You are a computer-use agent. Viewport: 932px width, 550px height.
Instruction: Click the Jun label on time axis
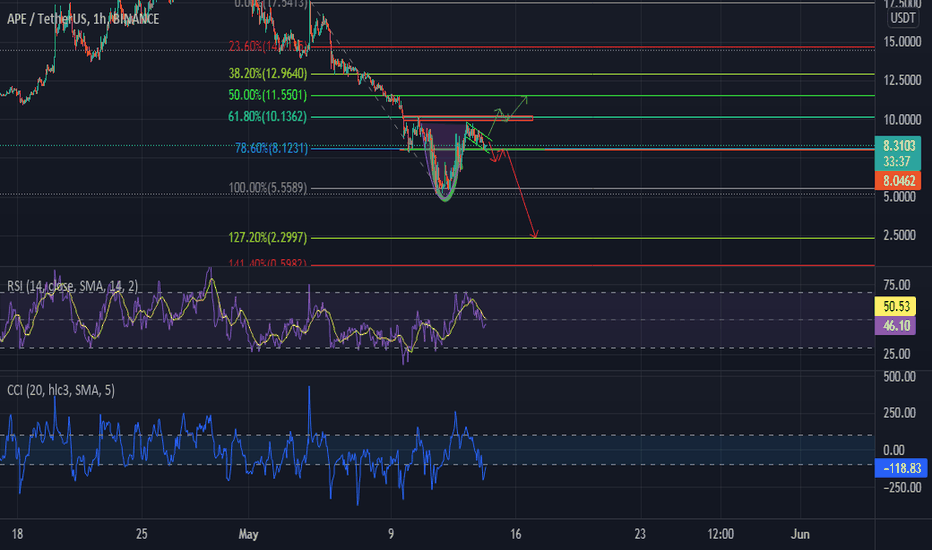coord(800,534)
